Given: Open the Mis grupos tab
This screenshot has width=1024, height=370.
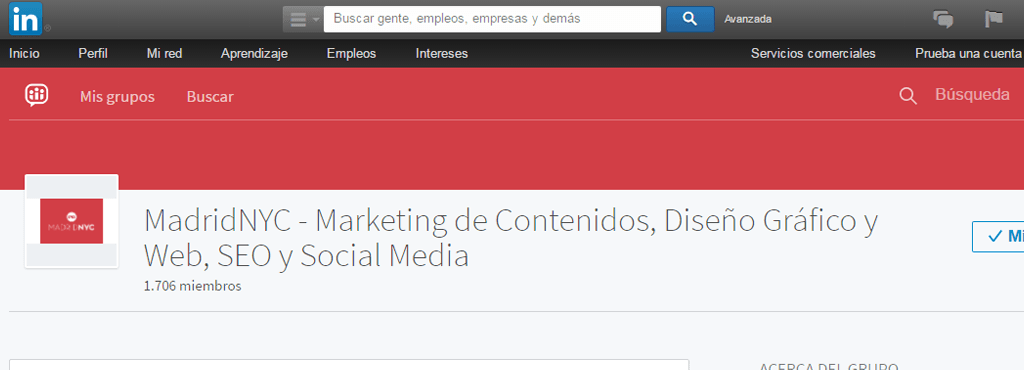Looking at the screenshot, I should coord(118,97).
